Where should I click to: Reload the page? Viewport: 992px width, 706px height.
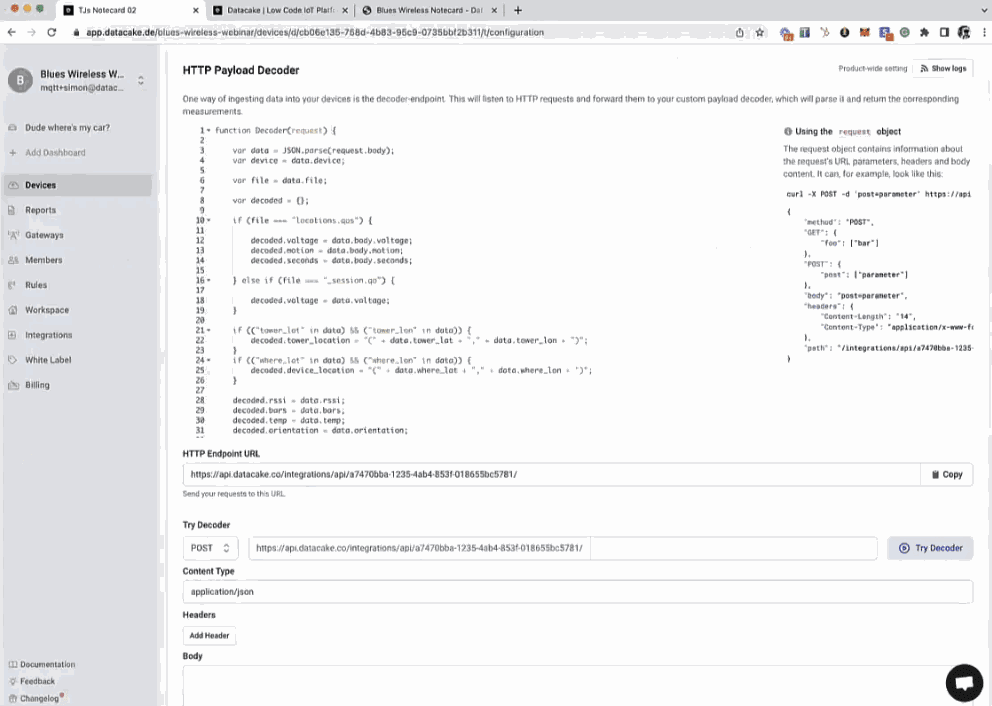point(52,32)
